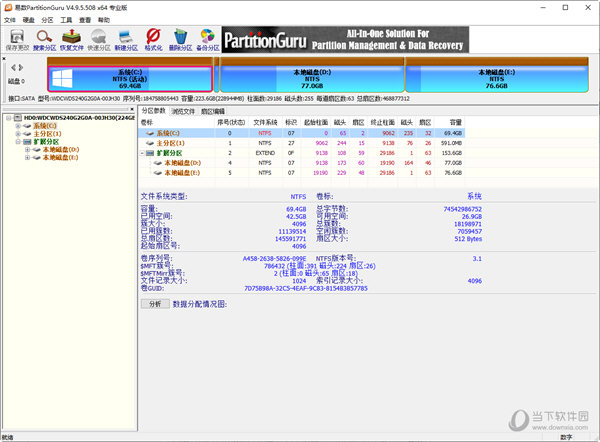Click drive icon in 主分区(1) table row
This screenshot has height=442, width=600.
150,143
